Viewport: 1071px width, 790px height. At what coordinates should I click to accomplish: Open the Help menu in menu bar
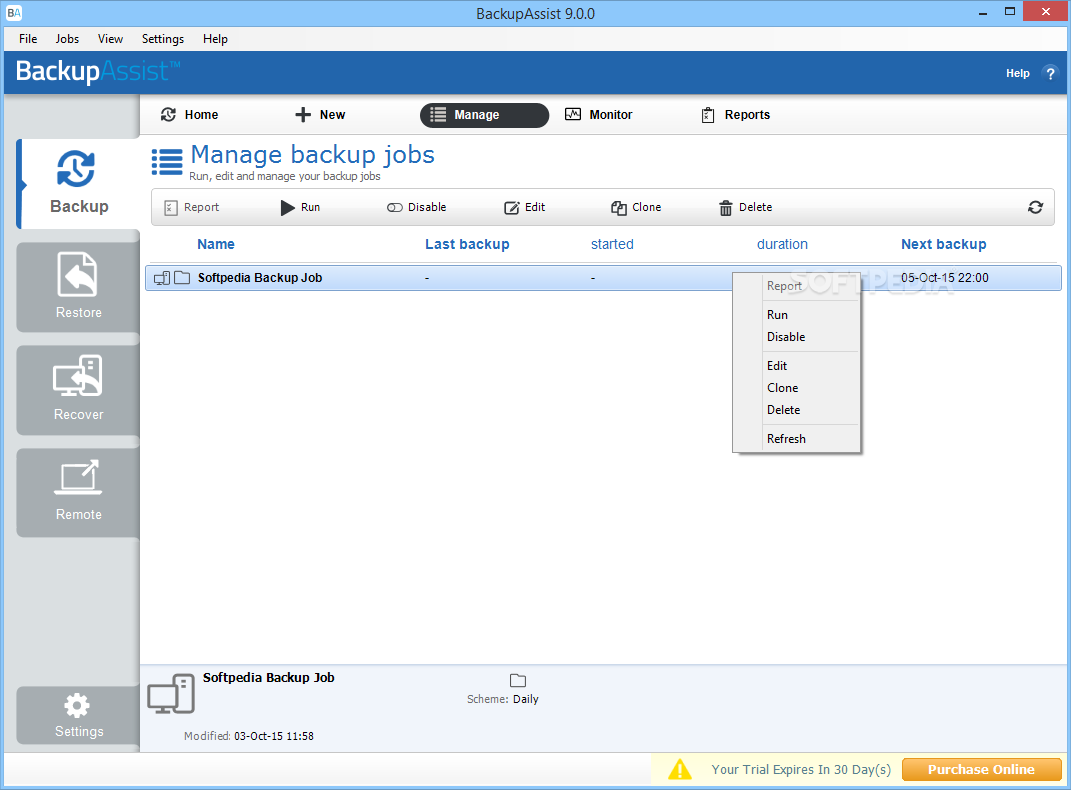coord(215,39)
